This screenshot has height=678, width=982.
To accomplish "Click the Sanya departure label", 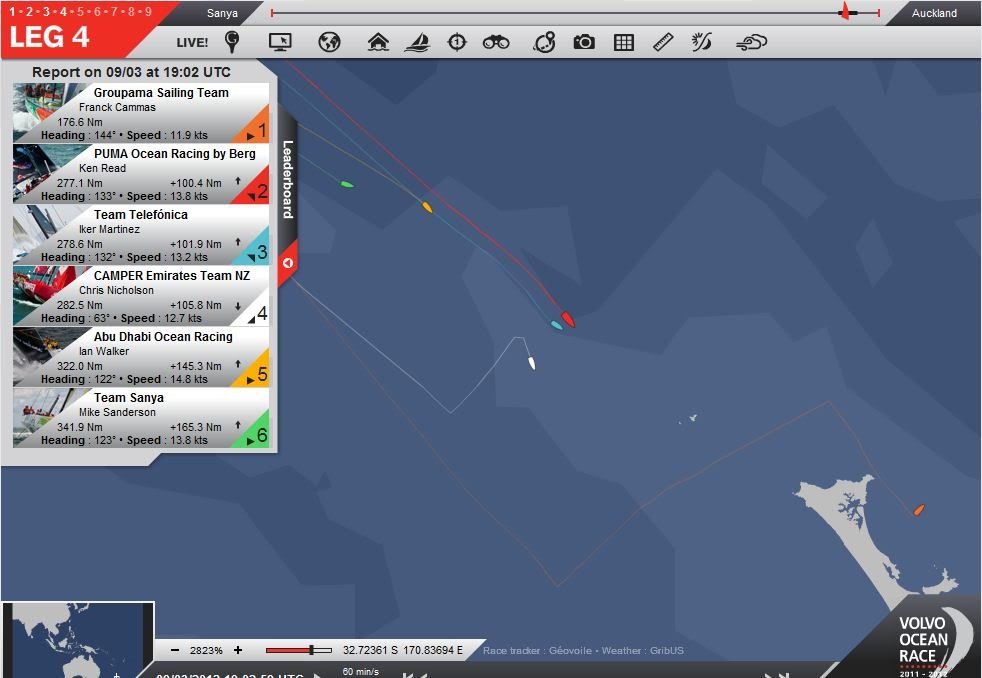I will 222,13.
